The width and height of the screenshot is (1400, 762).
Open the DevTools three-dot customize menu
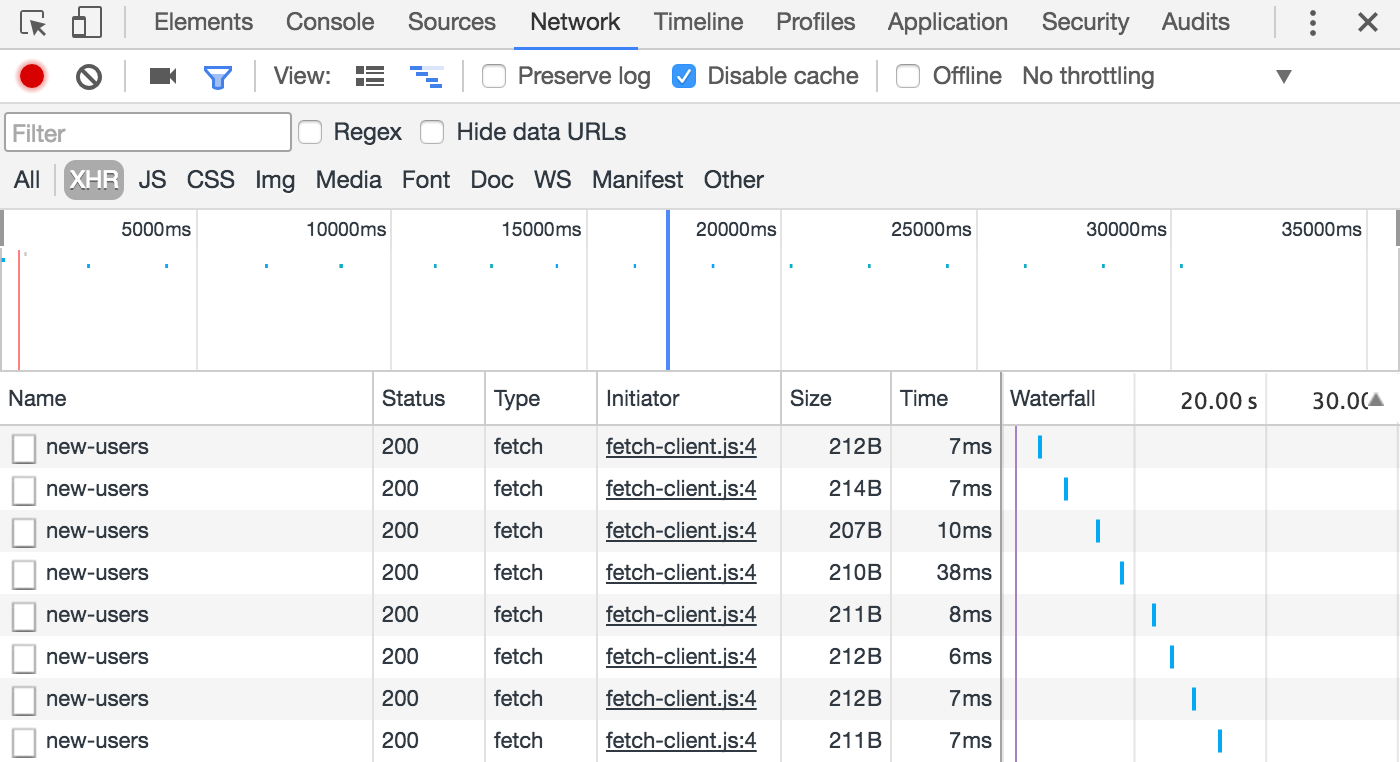(x=1313, y=23)
